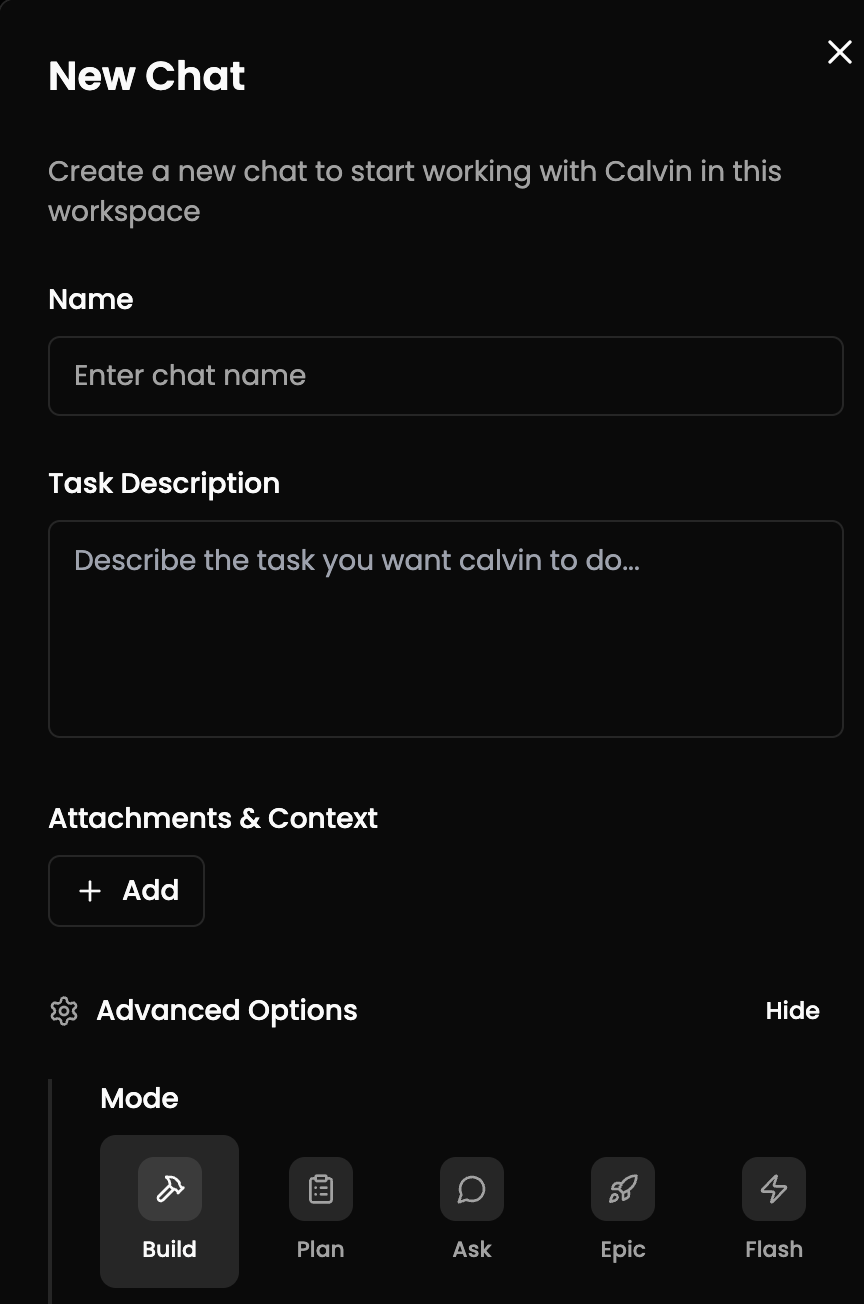This screenshot has height=1304, width=864.
Task: Switch mode using the Plan label
Action: [321, 1249]
